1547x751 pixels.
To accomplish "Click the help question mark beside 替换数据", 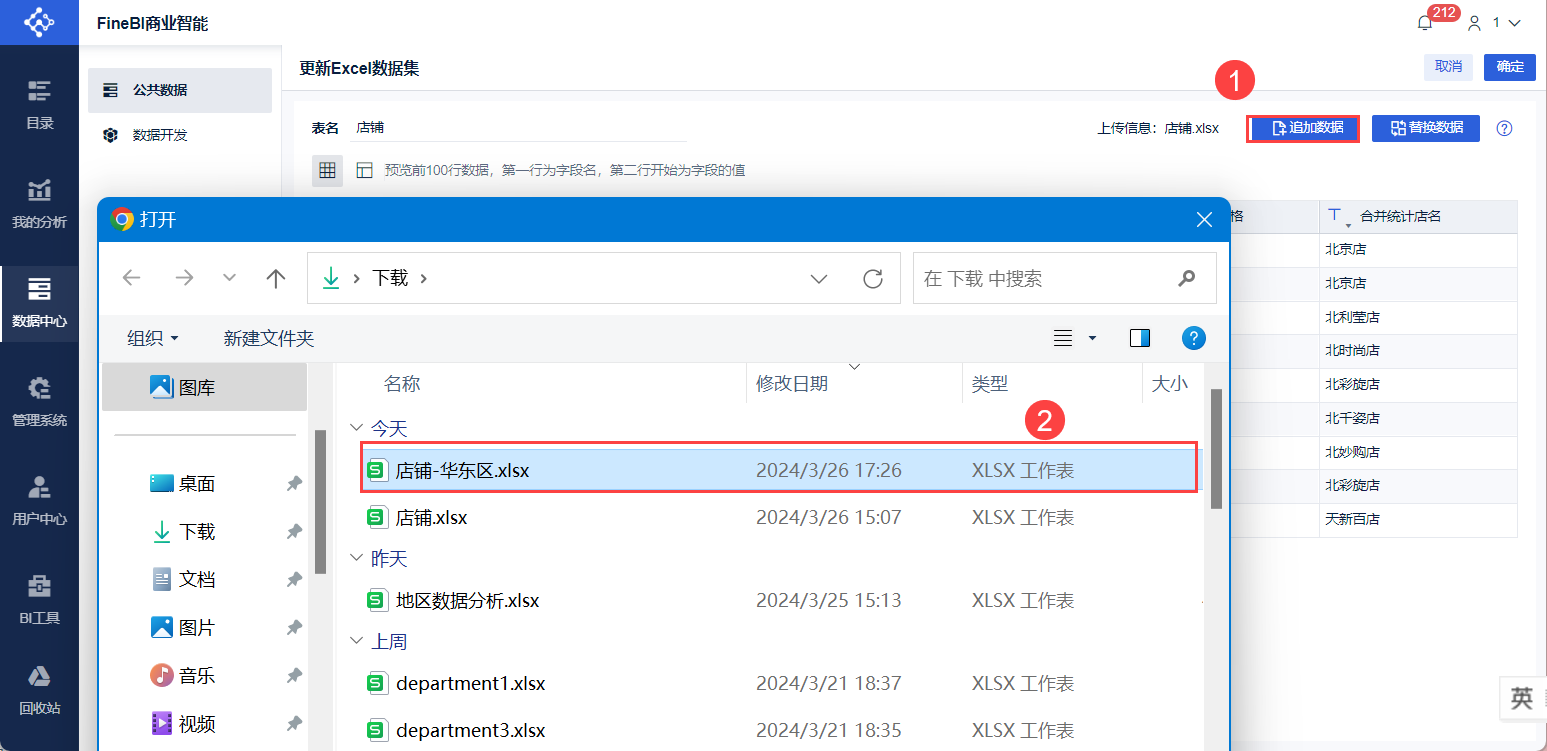I will pyautogui.click(x=1504, y=128).
